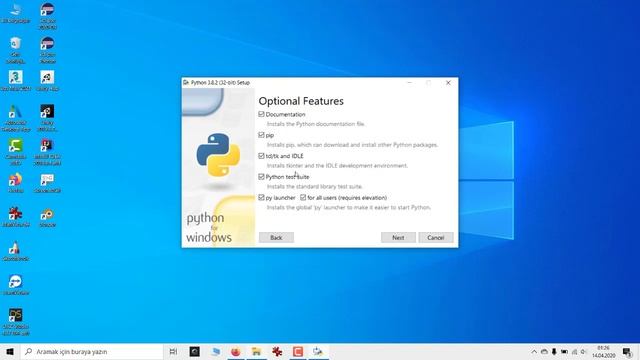Click the Python installer taskbar icon

click(318, 351)
